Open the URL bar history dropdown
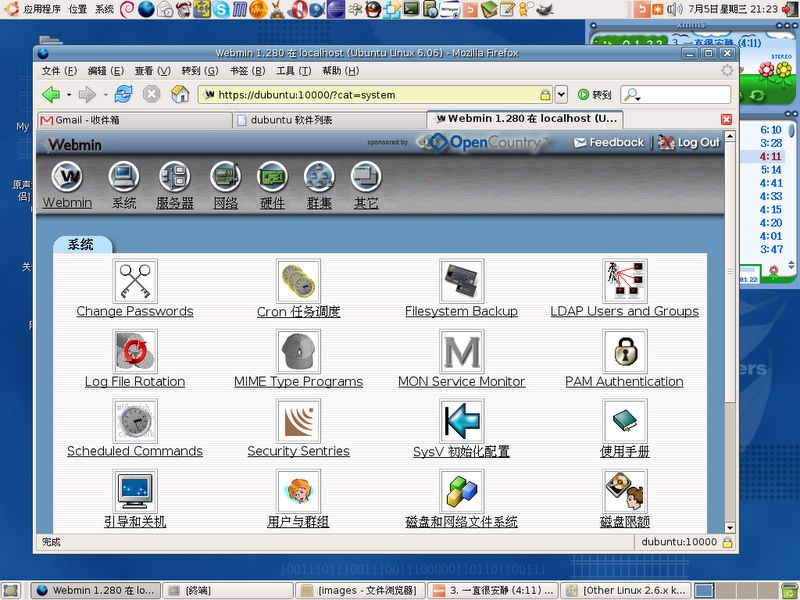This screenshot has height=600, width=800. pos(561,94)
